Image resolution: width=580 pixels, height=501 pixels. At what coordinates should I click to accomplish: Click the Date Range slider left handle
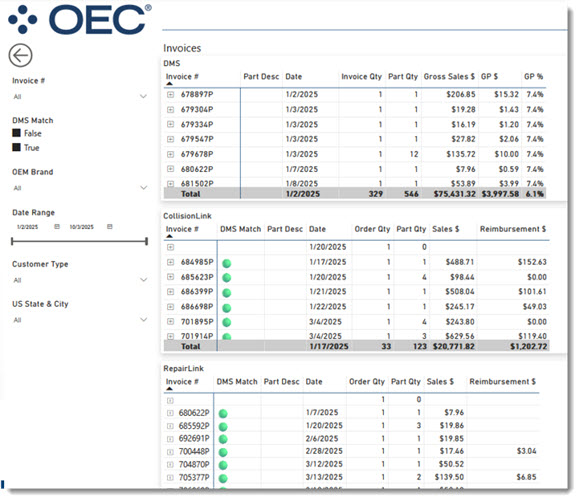coord(12,242)
